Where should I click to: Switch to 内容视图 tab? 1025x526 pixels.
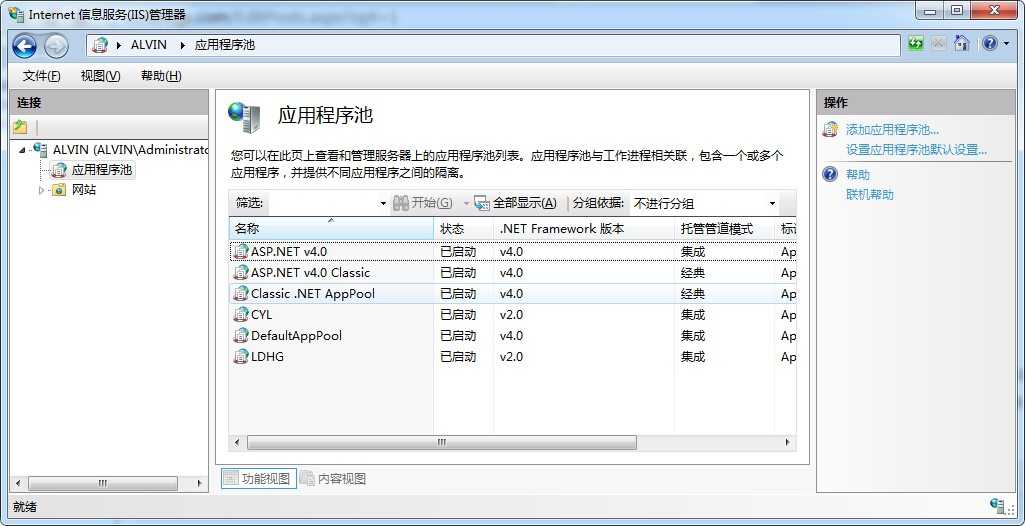pyautogui.click(x=333, y=478)
